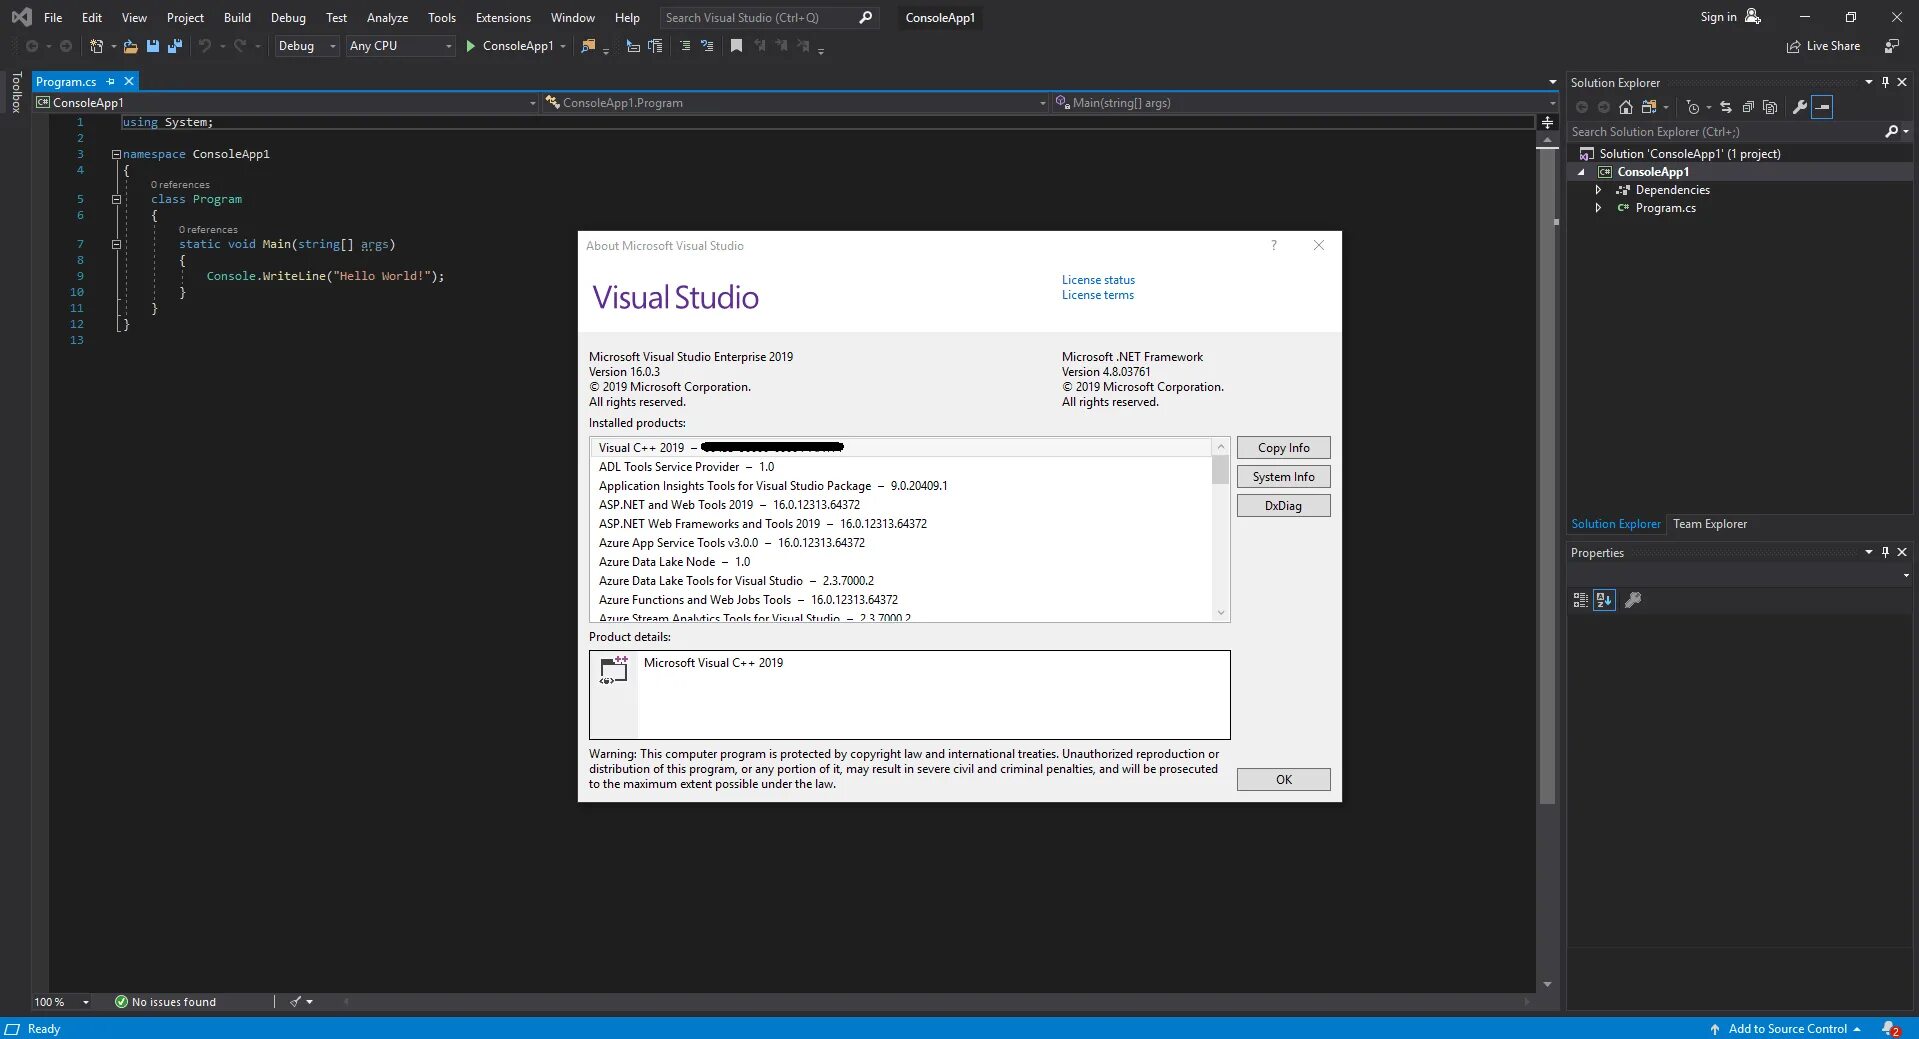Select ASP.NET and Web Tools 2019 in the list

point(729,505)
